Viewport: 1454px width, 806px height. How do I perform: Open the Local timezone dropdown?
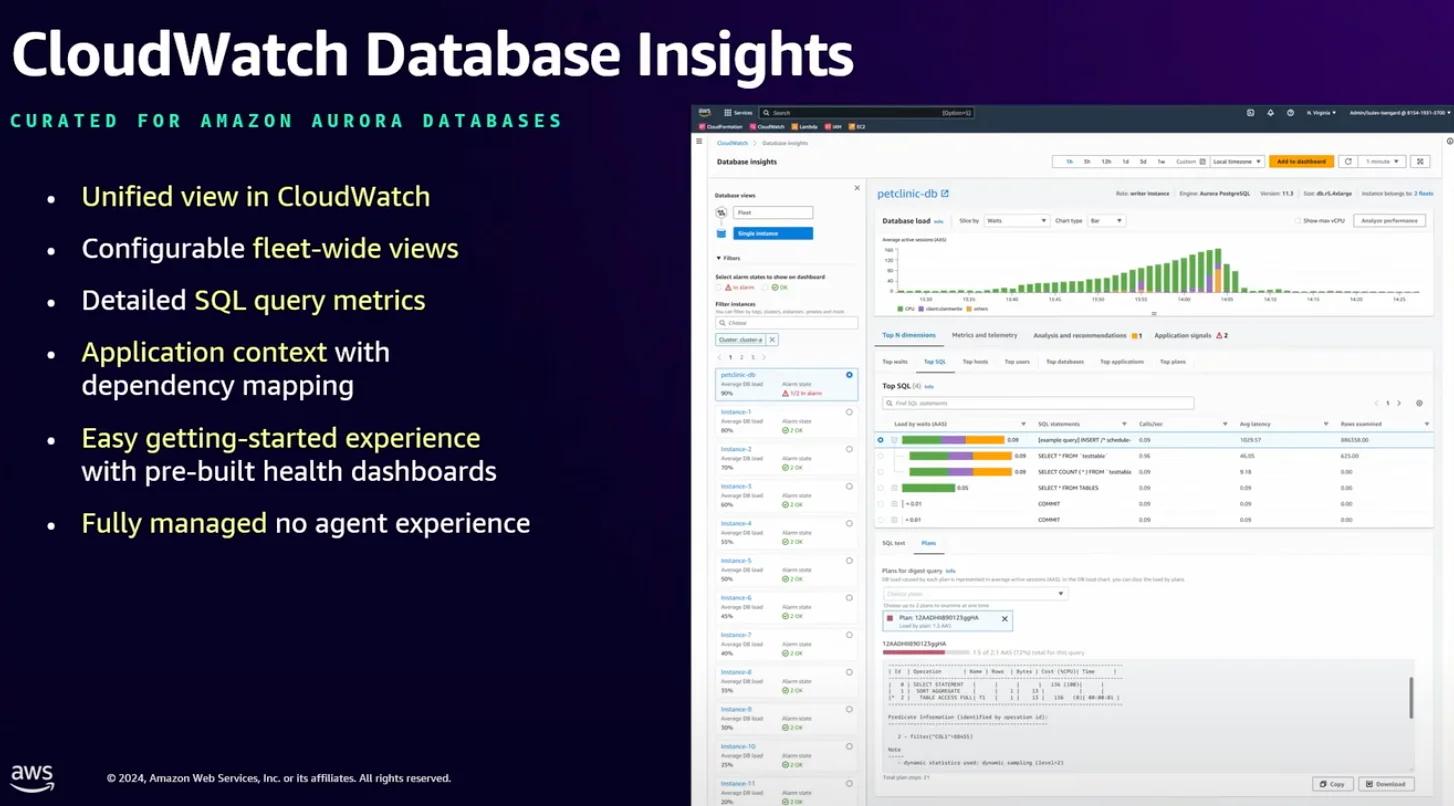[x=1237, y=161]
